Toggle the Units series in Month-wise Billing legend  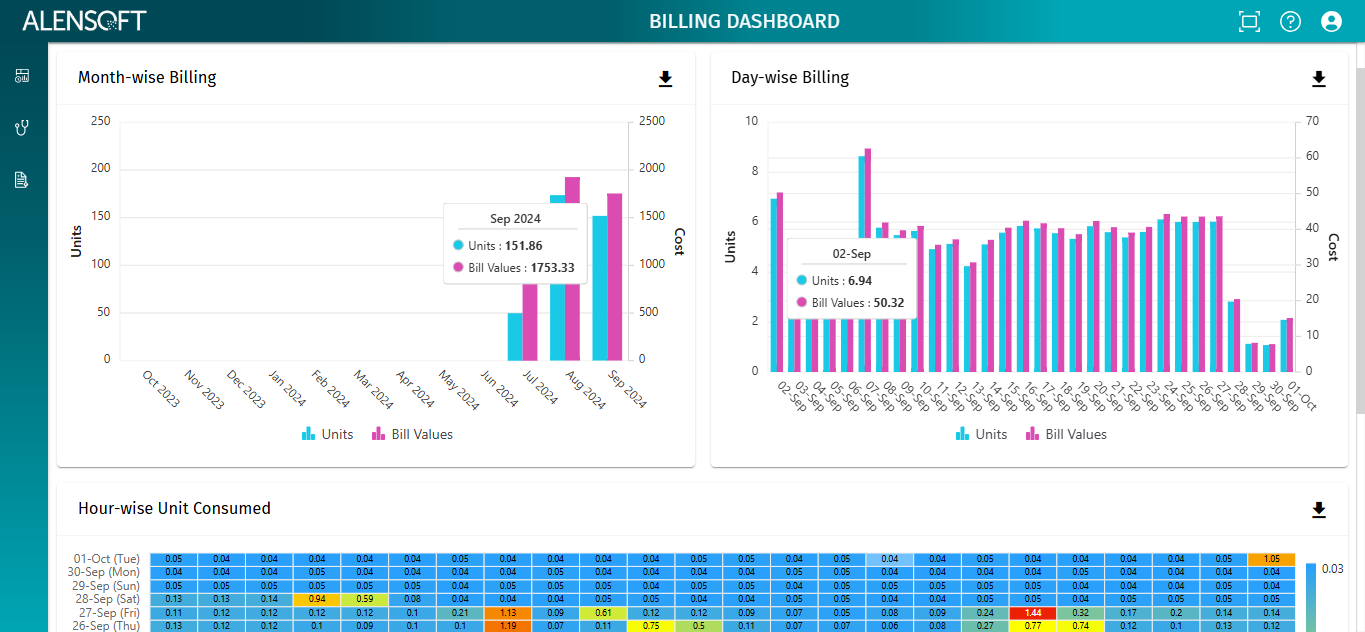click(x=327, y=434)
